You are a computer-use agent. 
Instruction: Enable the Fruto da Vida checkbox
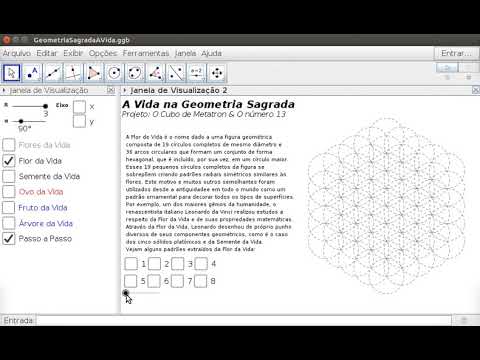pos(9,207)
